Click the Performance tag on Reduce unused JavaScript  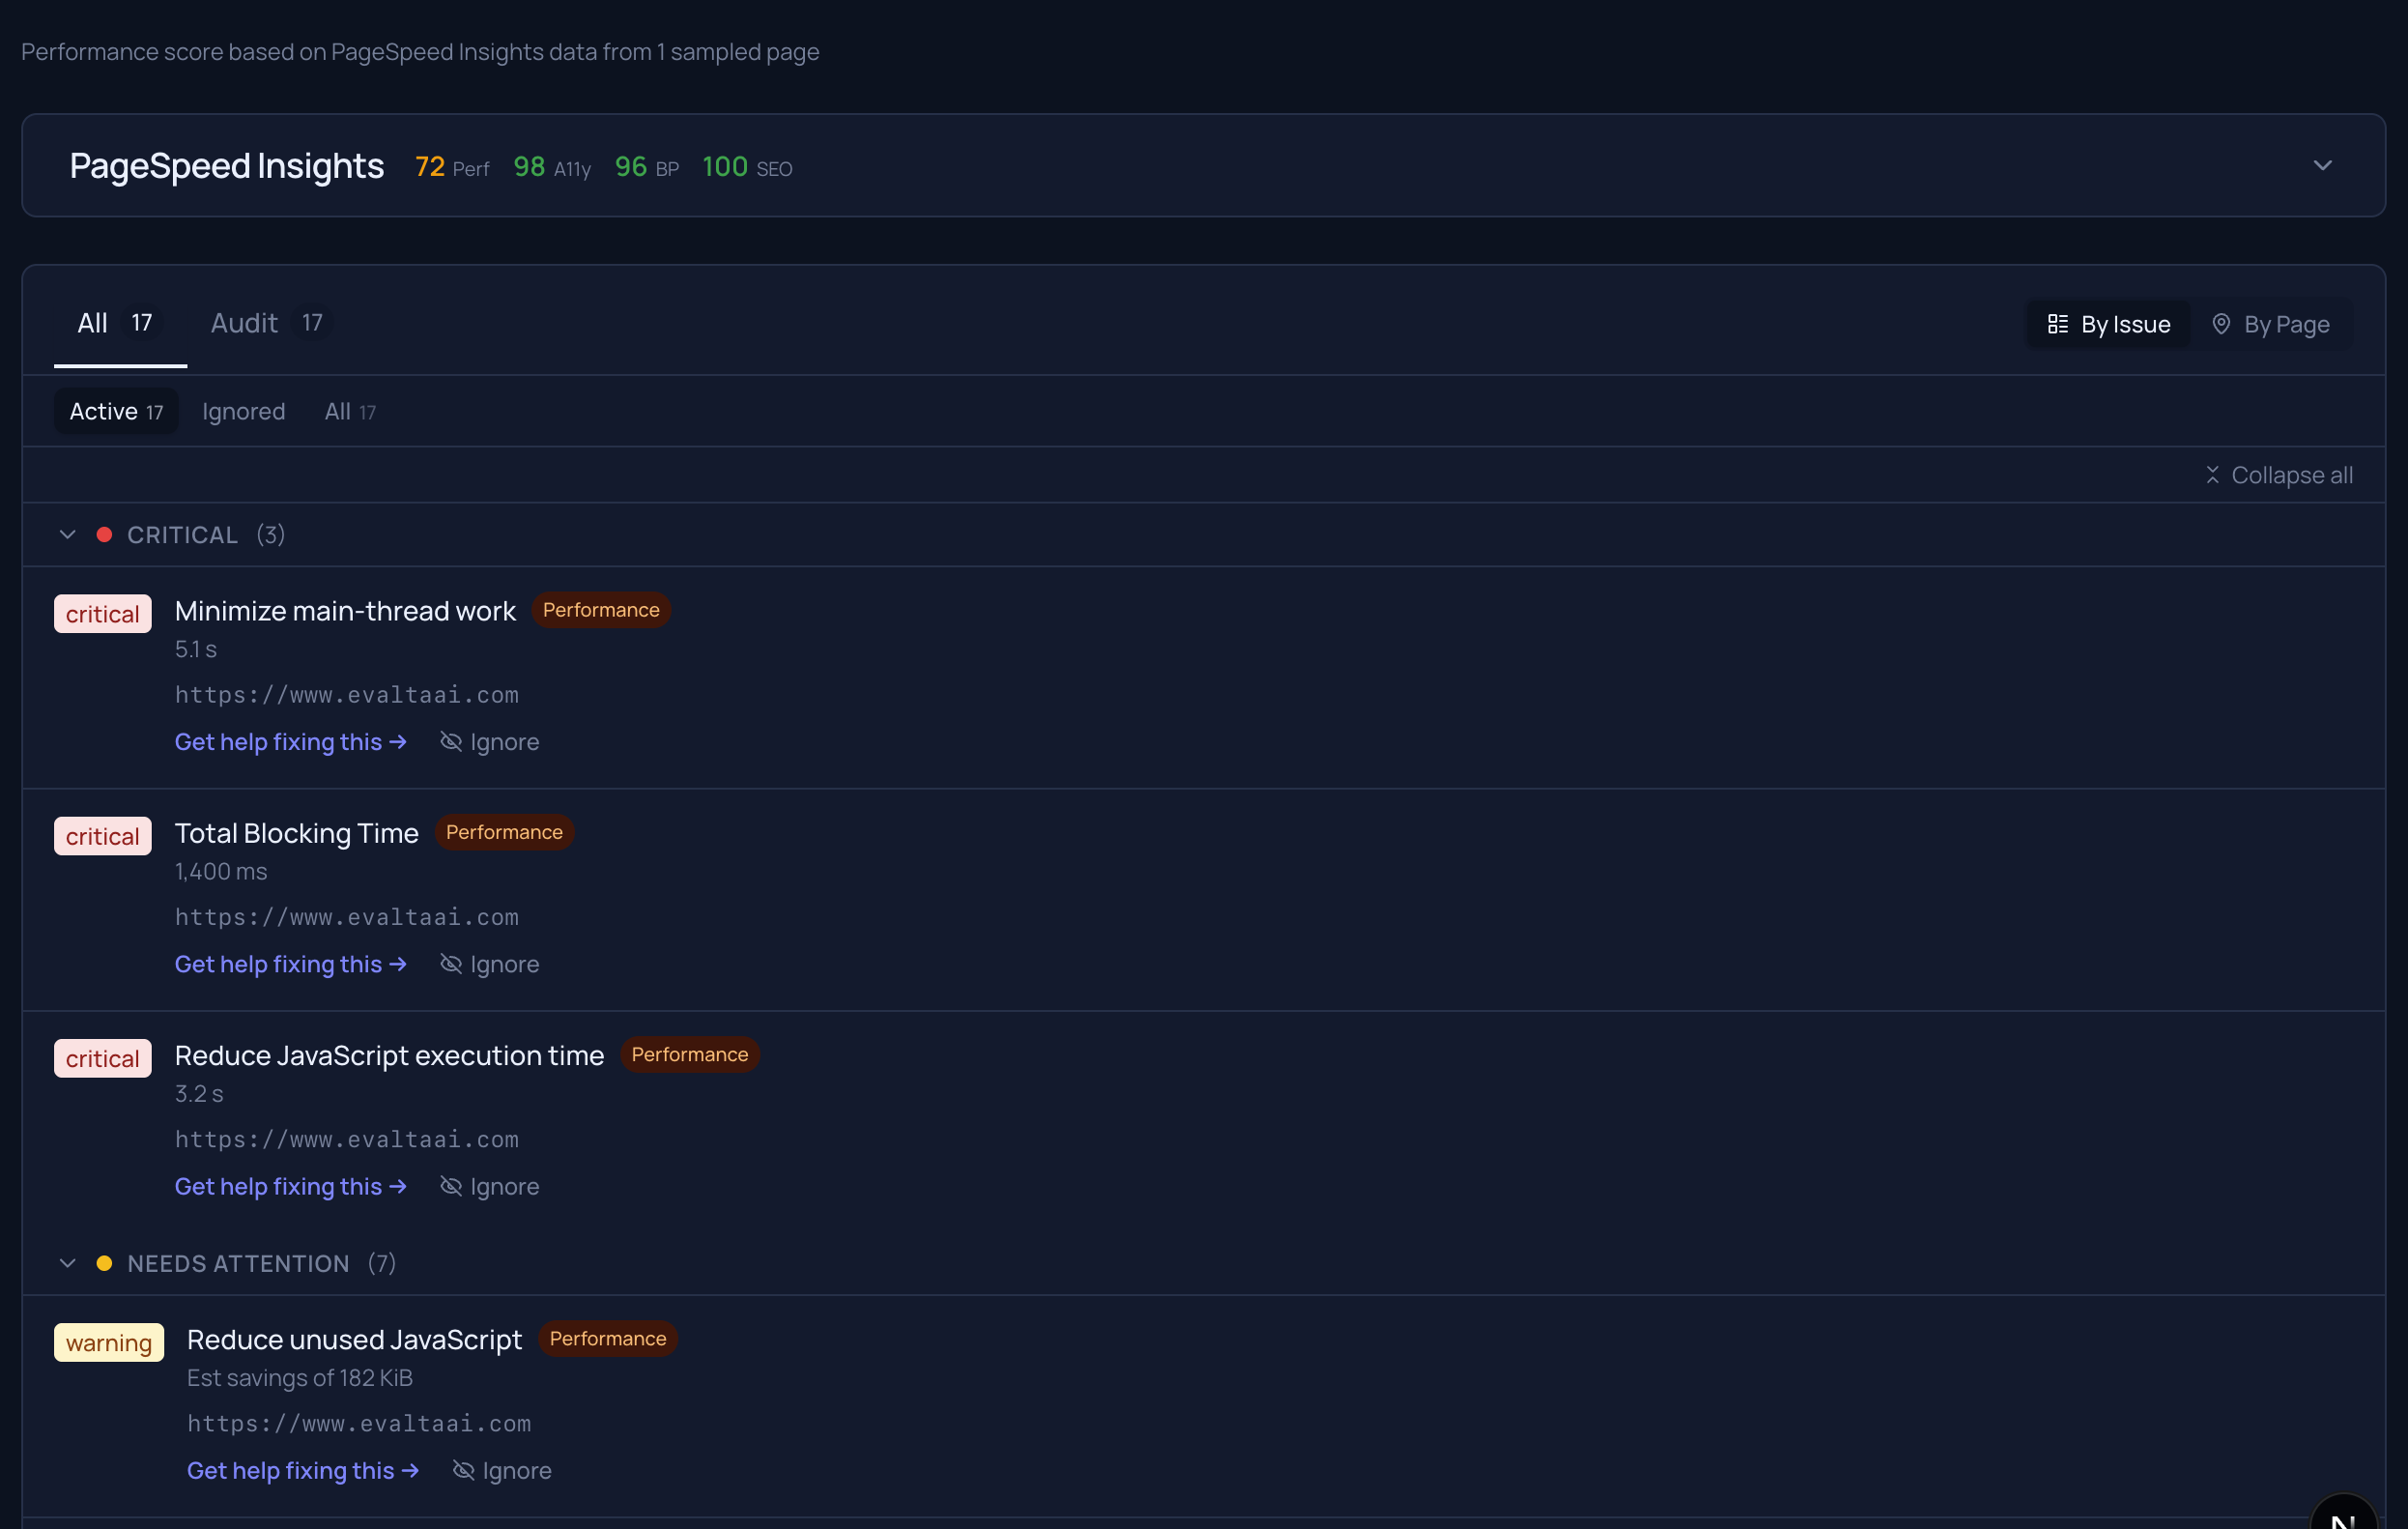click(607, 1339)
